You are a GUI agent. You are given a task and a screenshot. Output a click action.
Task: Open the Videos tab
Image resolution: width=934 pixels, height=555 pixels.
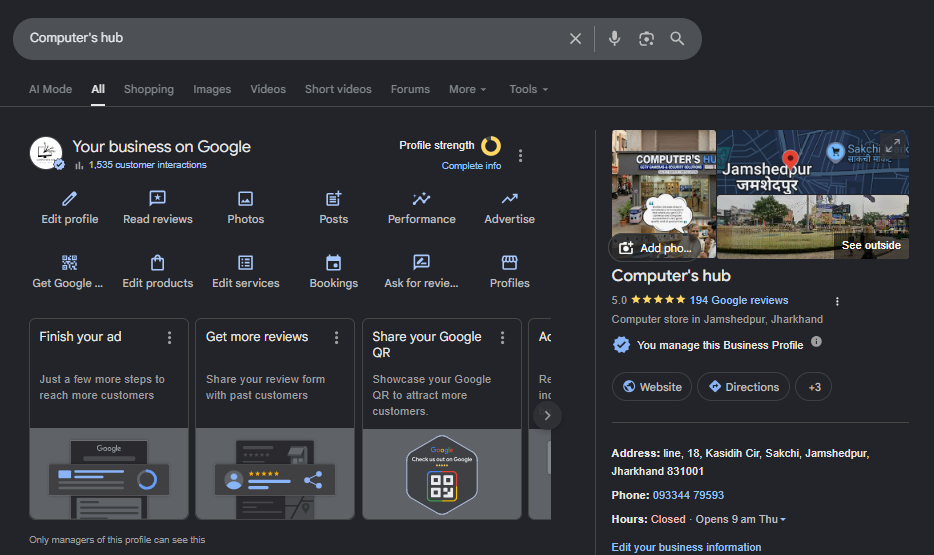click(x=268, y=89)
